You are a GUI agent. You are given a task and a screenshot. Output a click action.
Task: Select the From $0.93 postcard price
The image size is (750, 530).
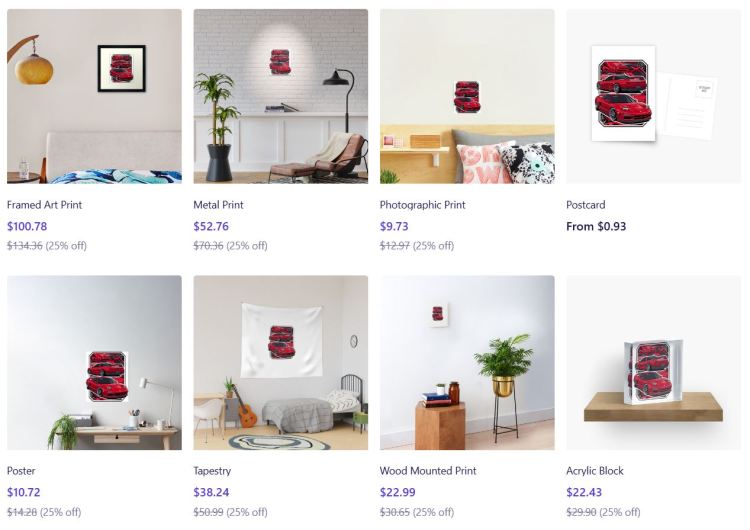[596, 226]
